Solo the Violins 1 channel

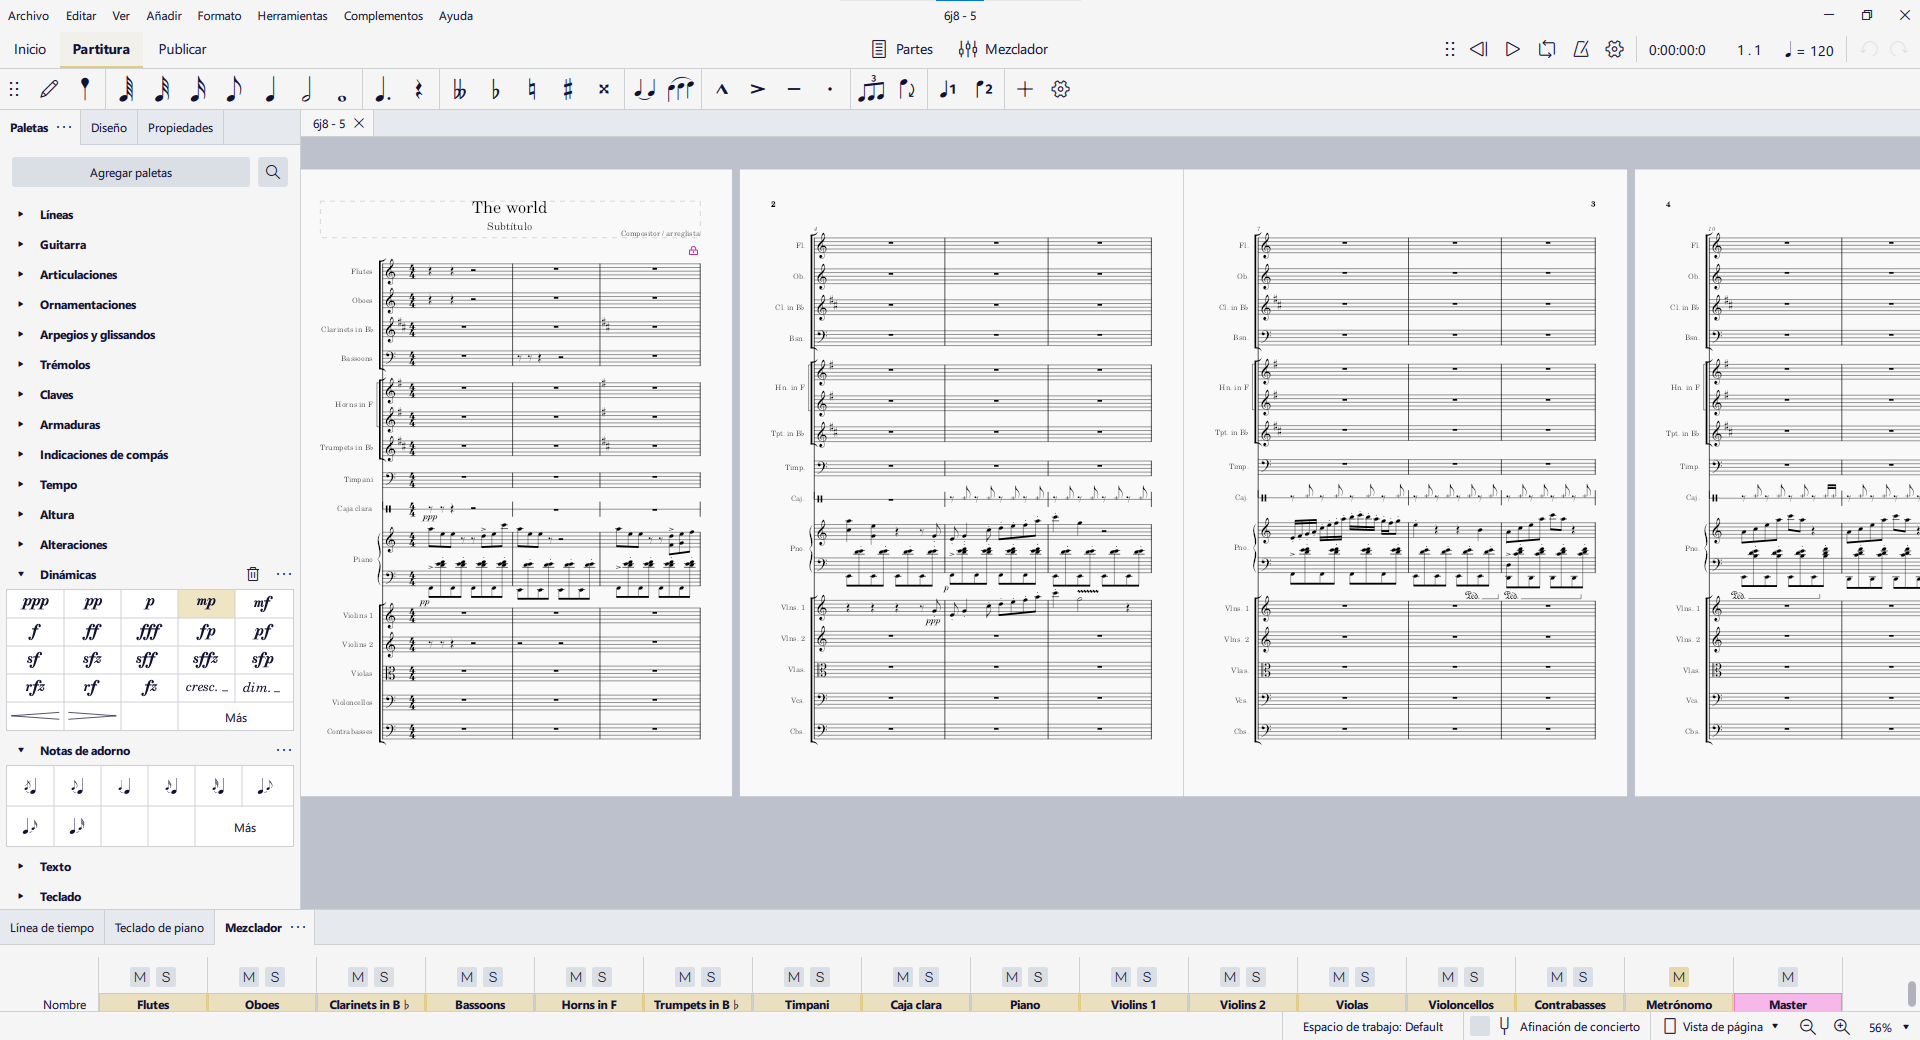click(x=1147, y=977)
